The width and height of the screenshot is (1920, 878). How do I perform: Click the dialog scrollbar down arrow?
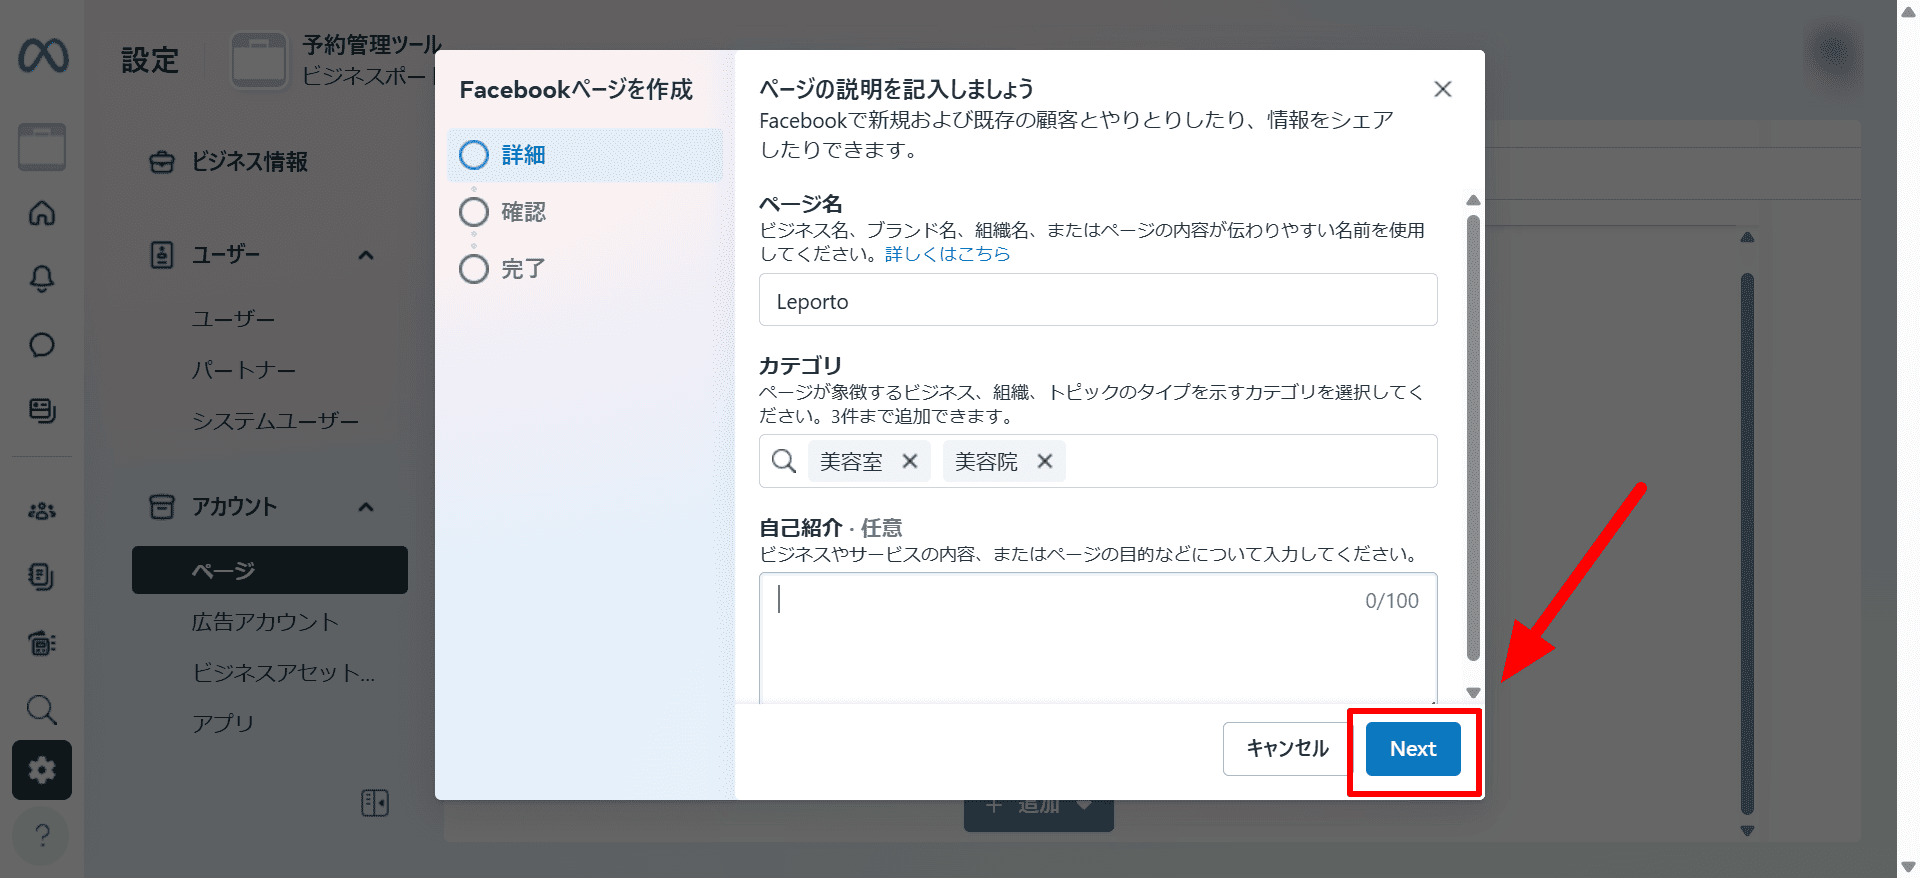coord(1473,692)
